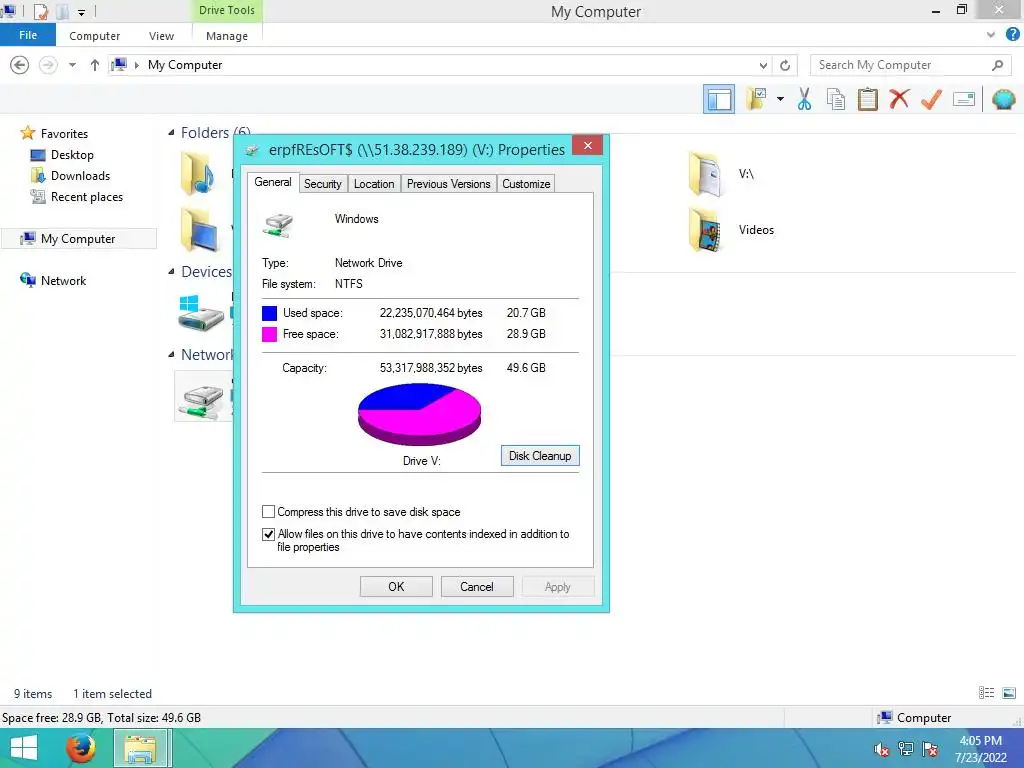Toggle the preview pane layout icon
The height and width of the screenshot is (768, 1024).
pos(718,99)
